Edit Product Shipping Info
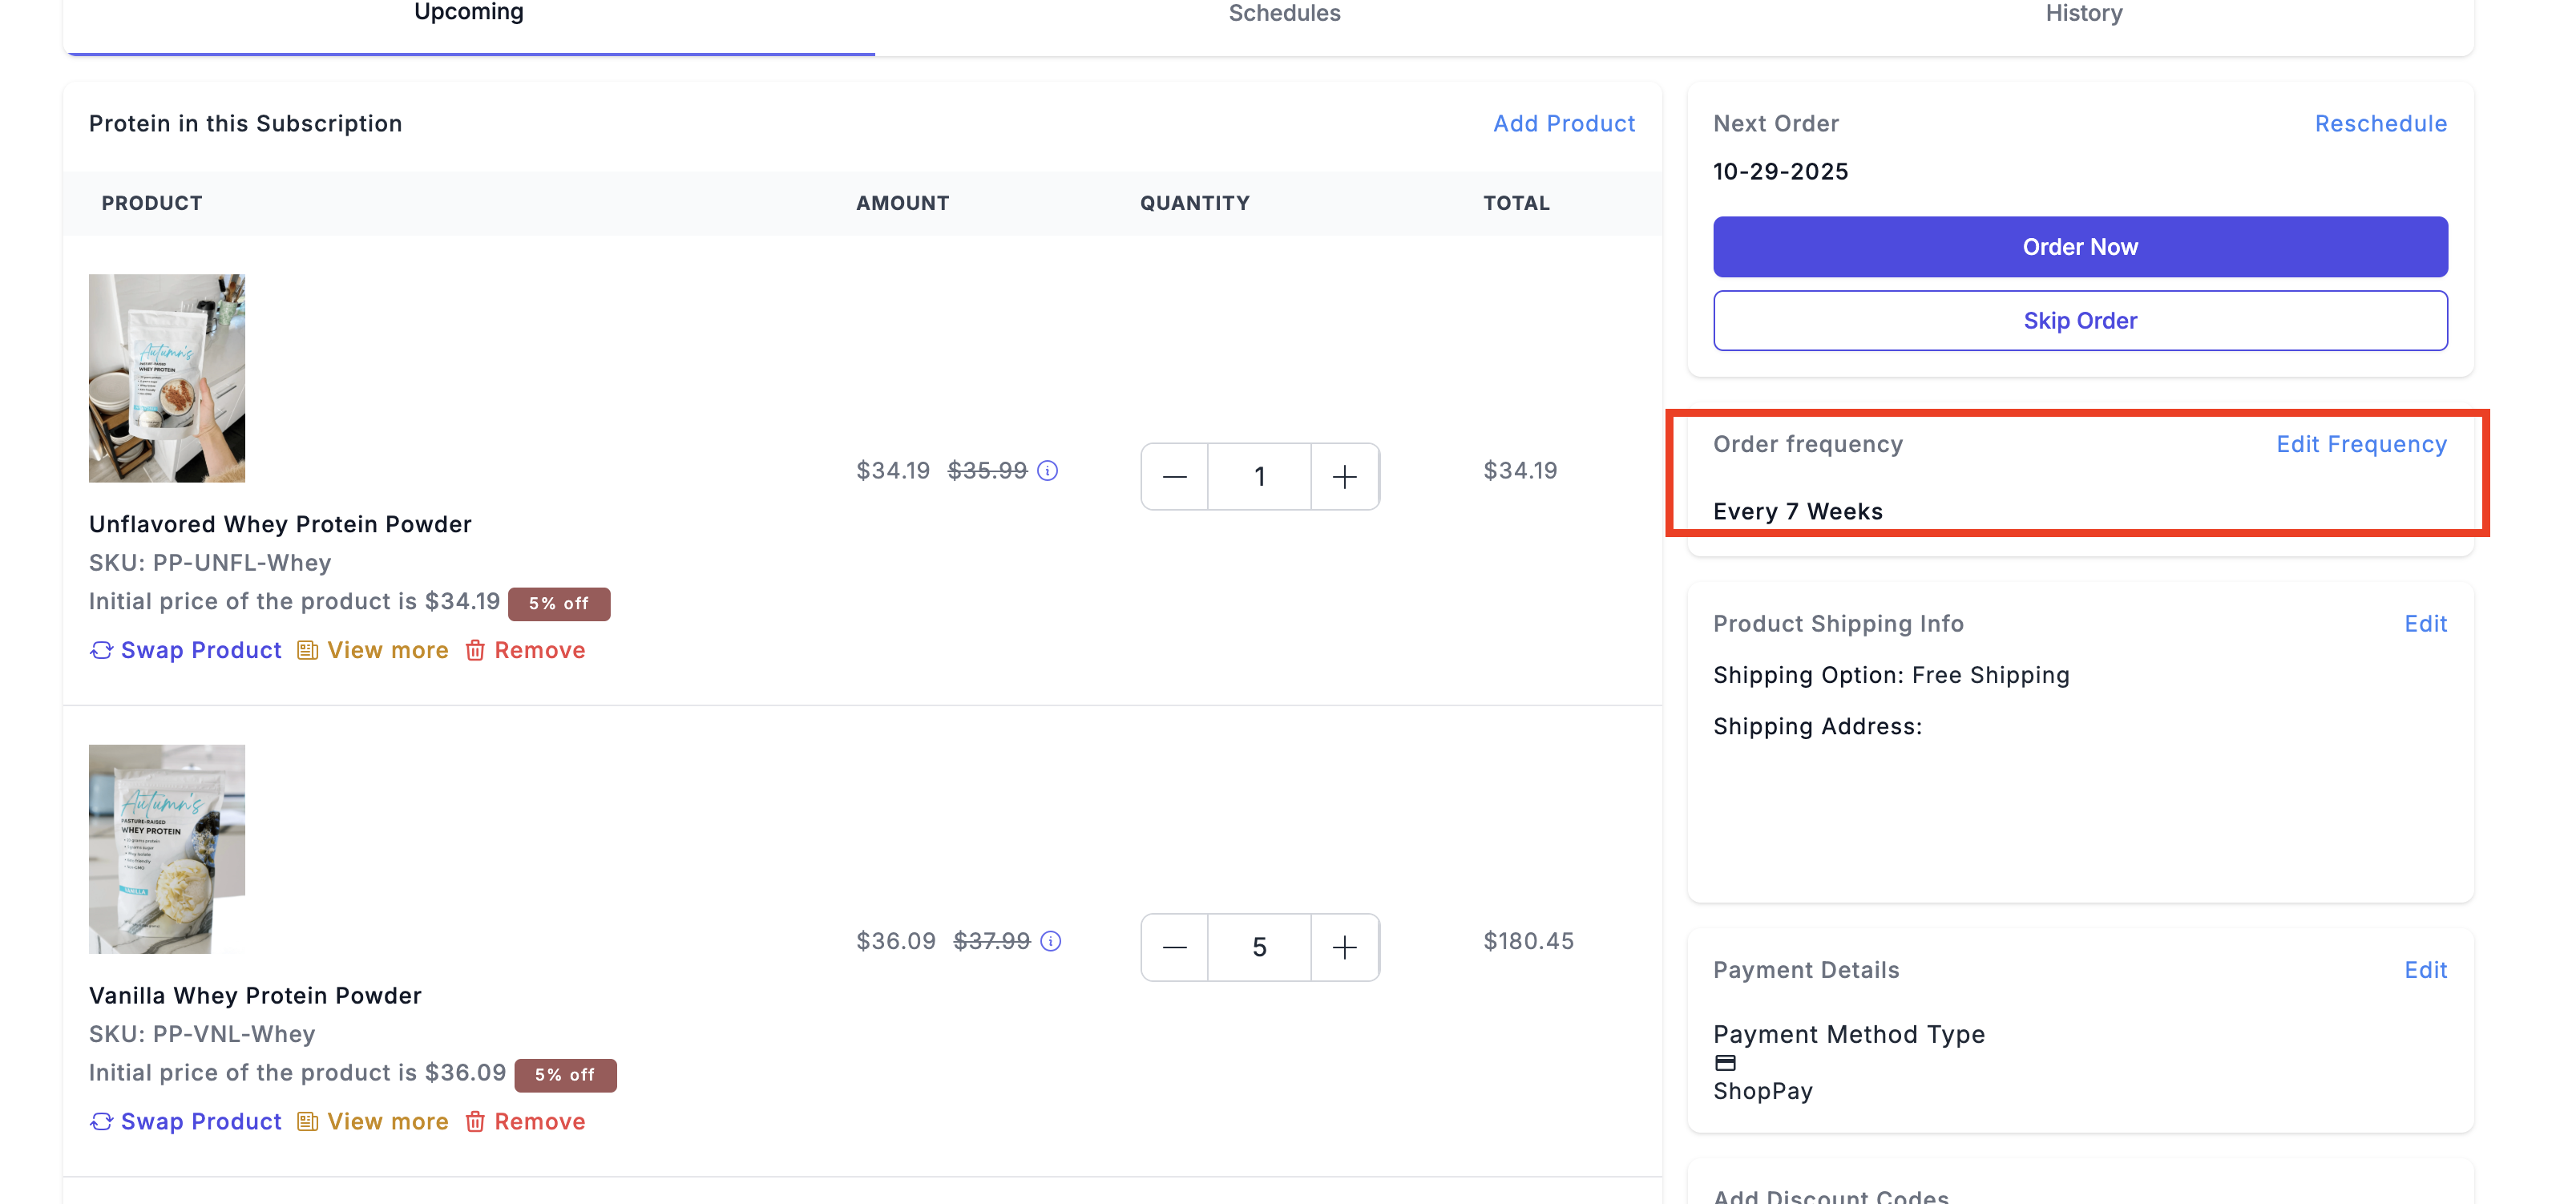Viewport: 2576px width, 1204px height. [2425, 624]
